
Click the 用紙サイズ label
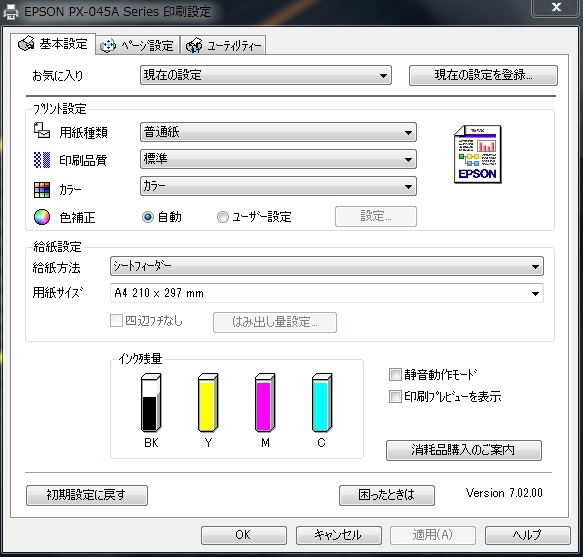click(x=58, y=293)
